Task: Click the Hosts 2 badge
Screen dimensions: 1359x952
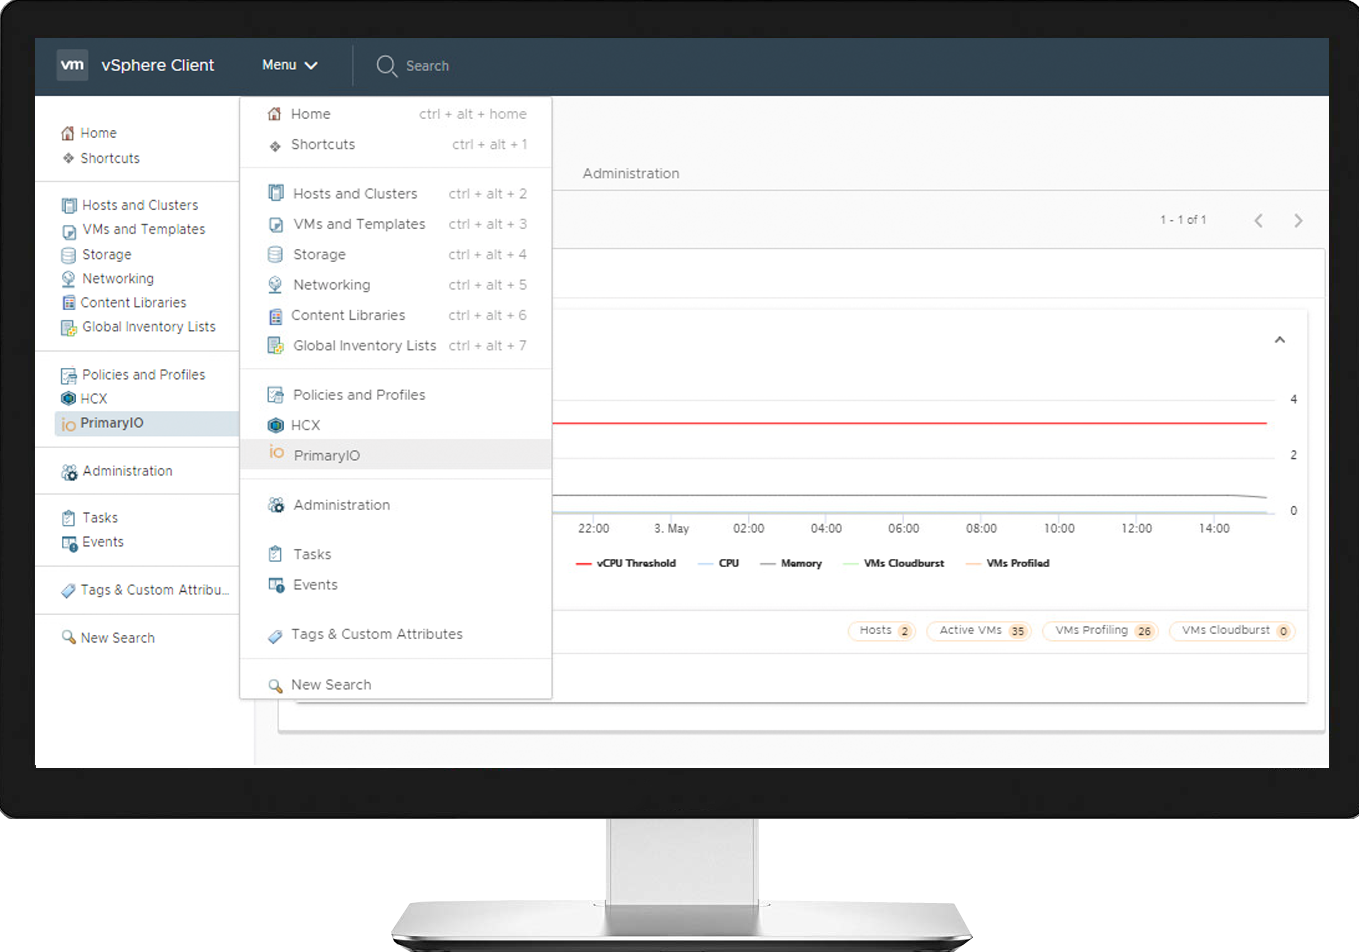Action: pyautogui.click(x=882, y=631)
